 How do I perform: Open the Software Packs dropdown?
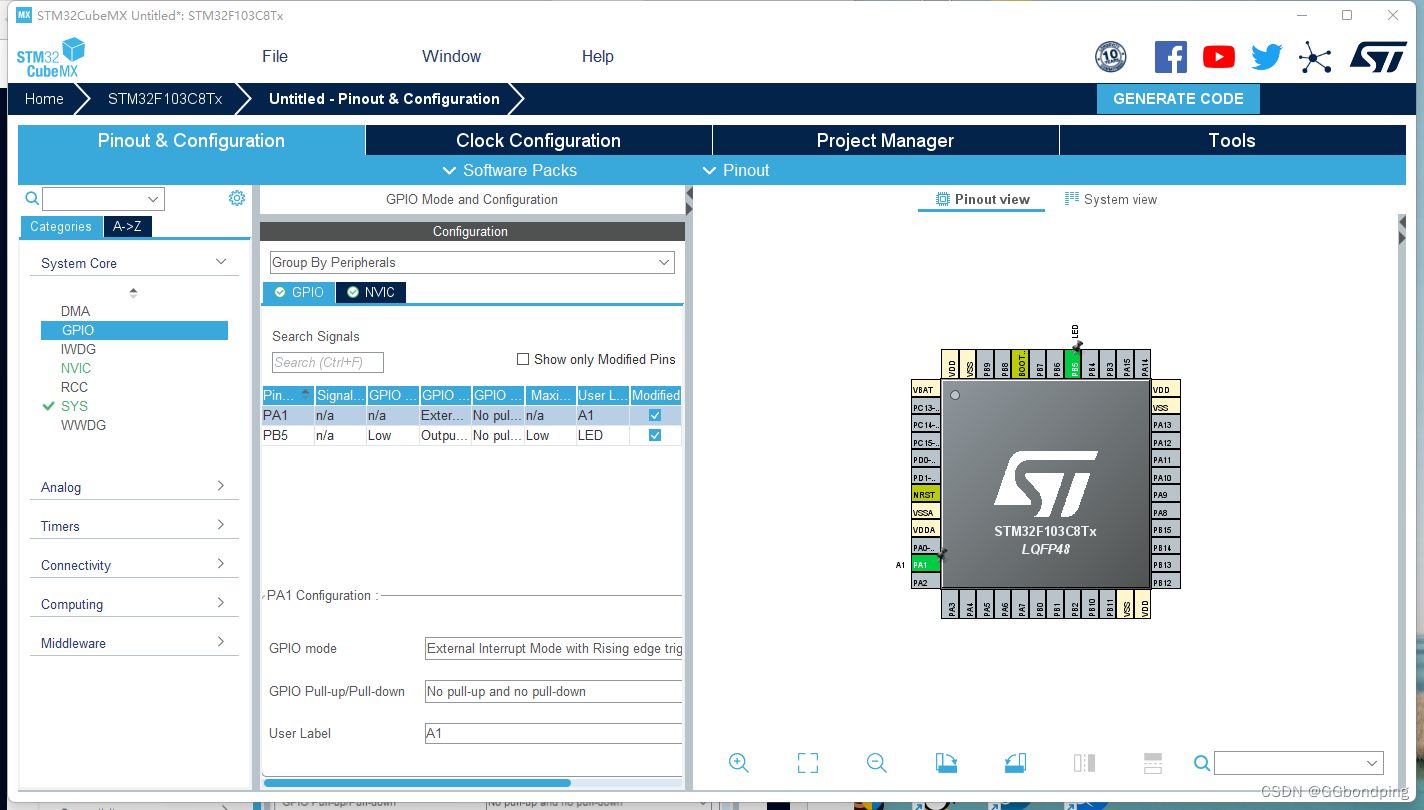[x=509, y=170]
